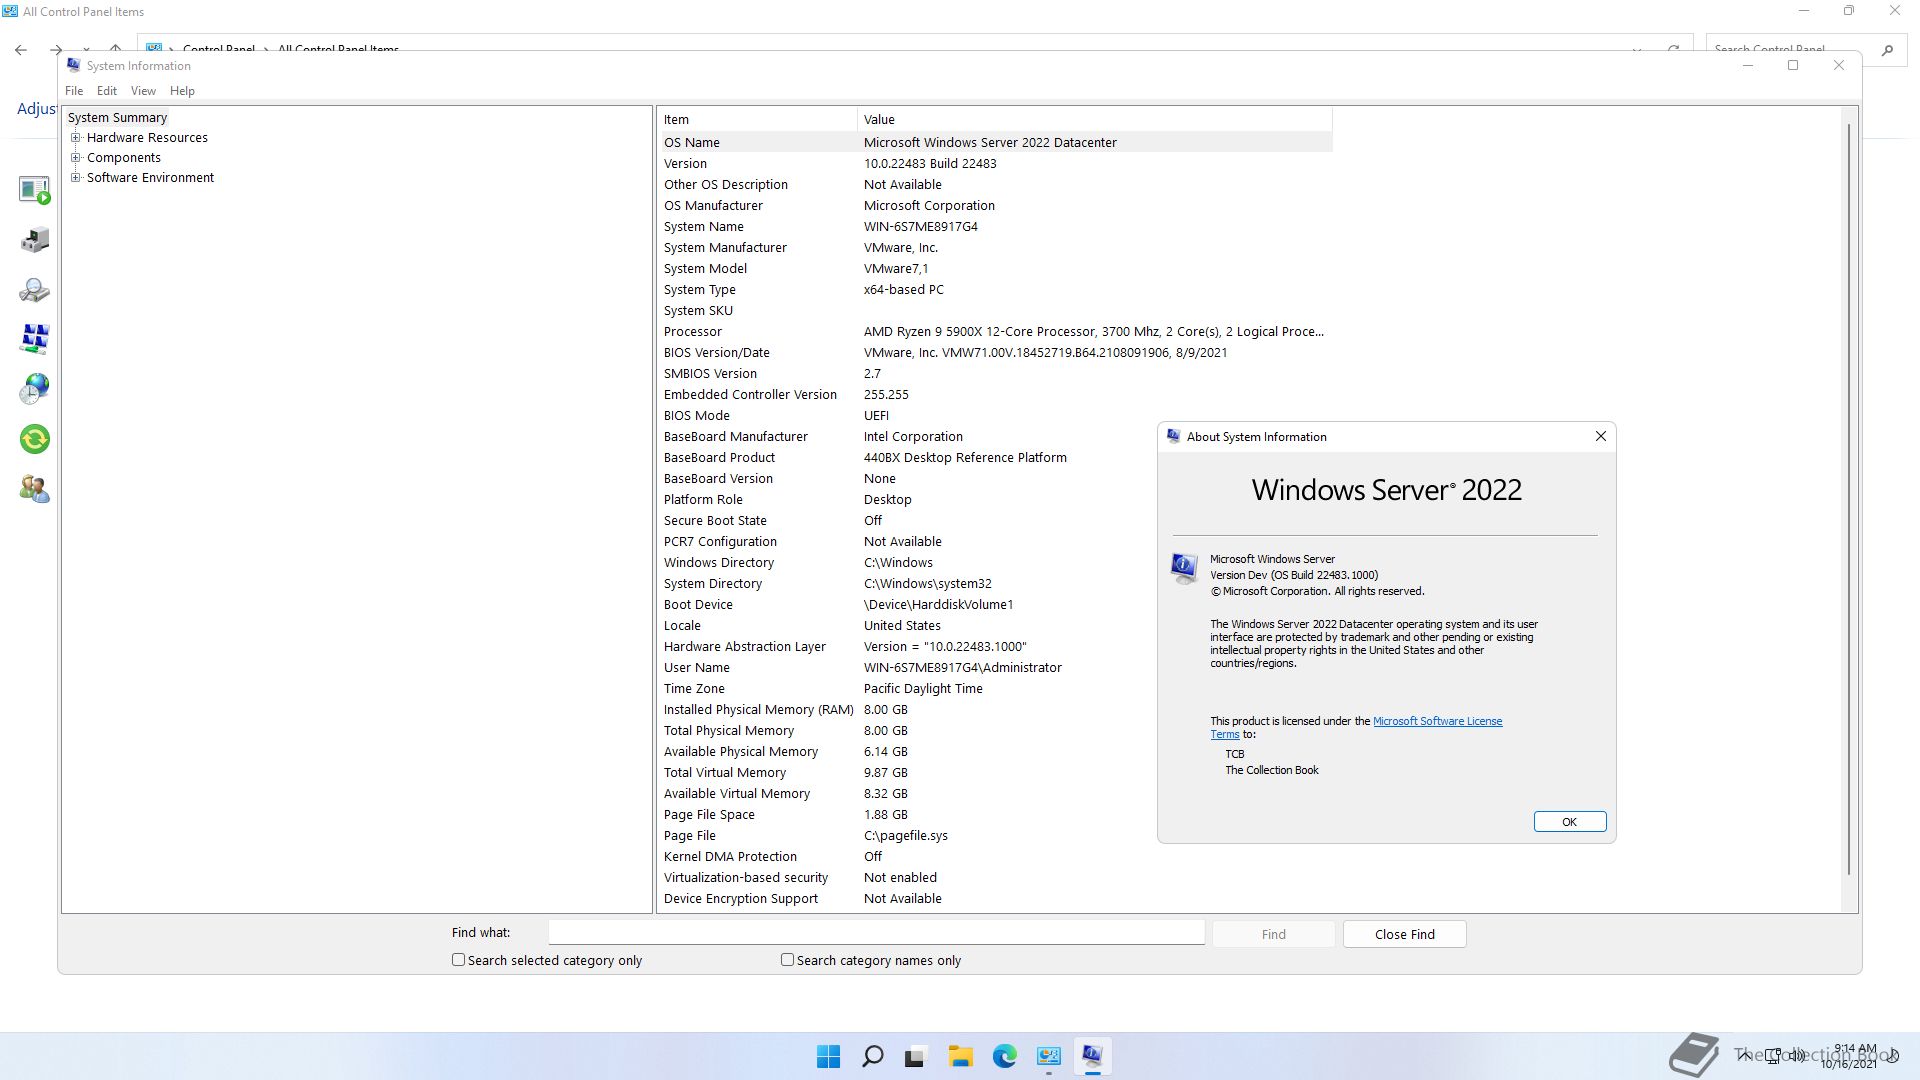Click the System Name value WIN-6S7ME8917G4
This screenshot has width=1920, height=1080.
[x=920, y=227]
